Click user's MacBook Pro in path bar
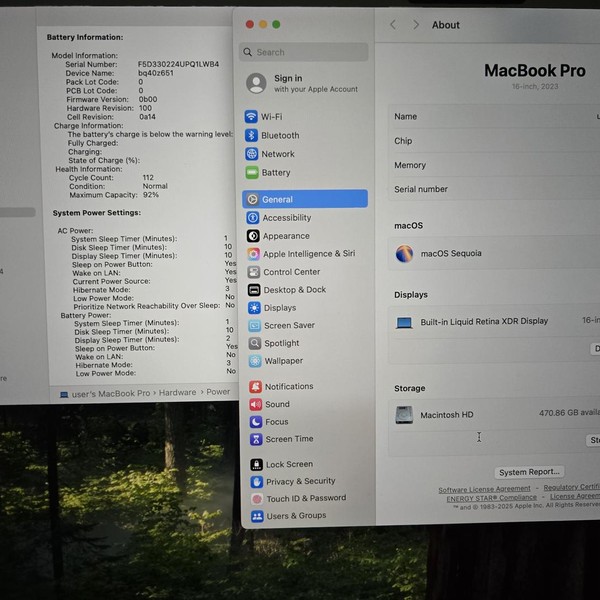 coord(111,393)
